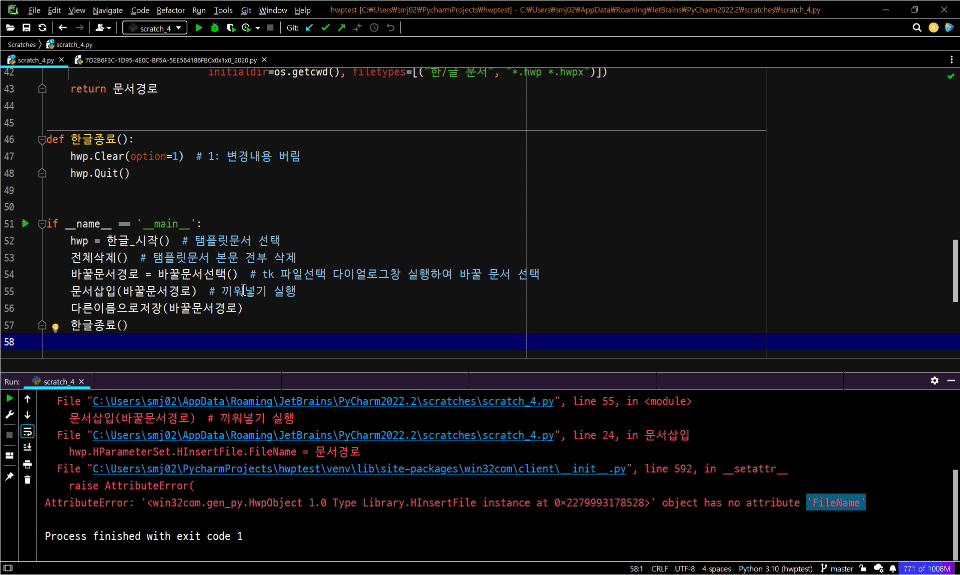
Task: Commit changes with the green check icon
Action: [x=325, y=28]
